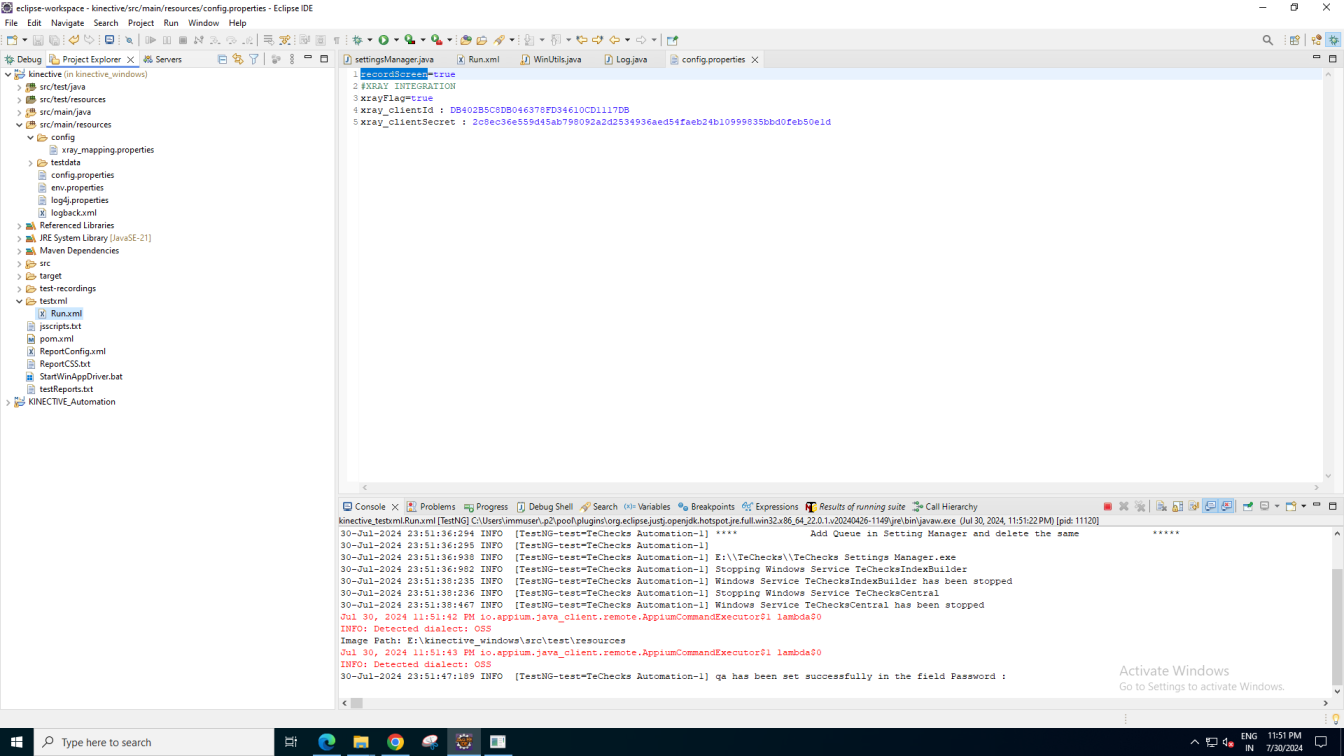1344x756 pixels.
Task: Click the New file toolbar icon
Action: pos(11,40)
